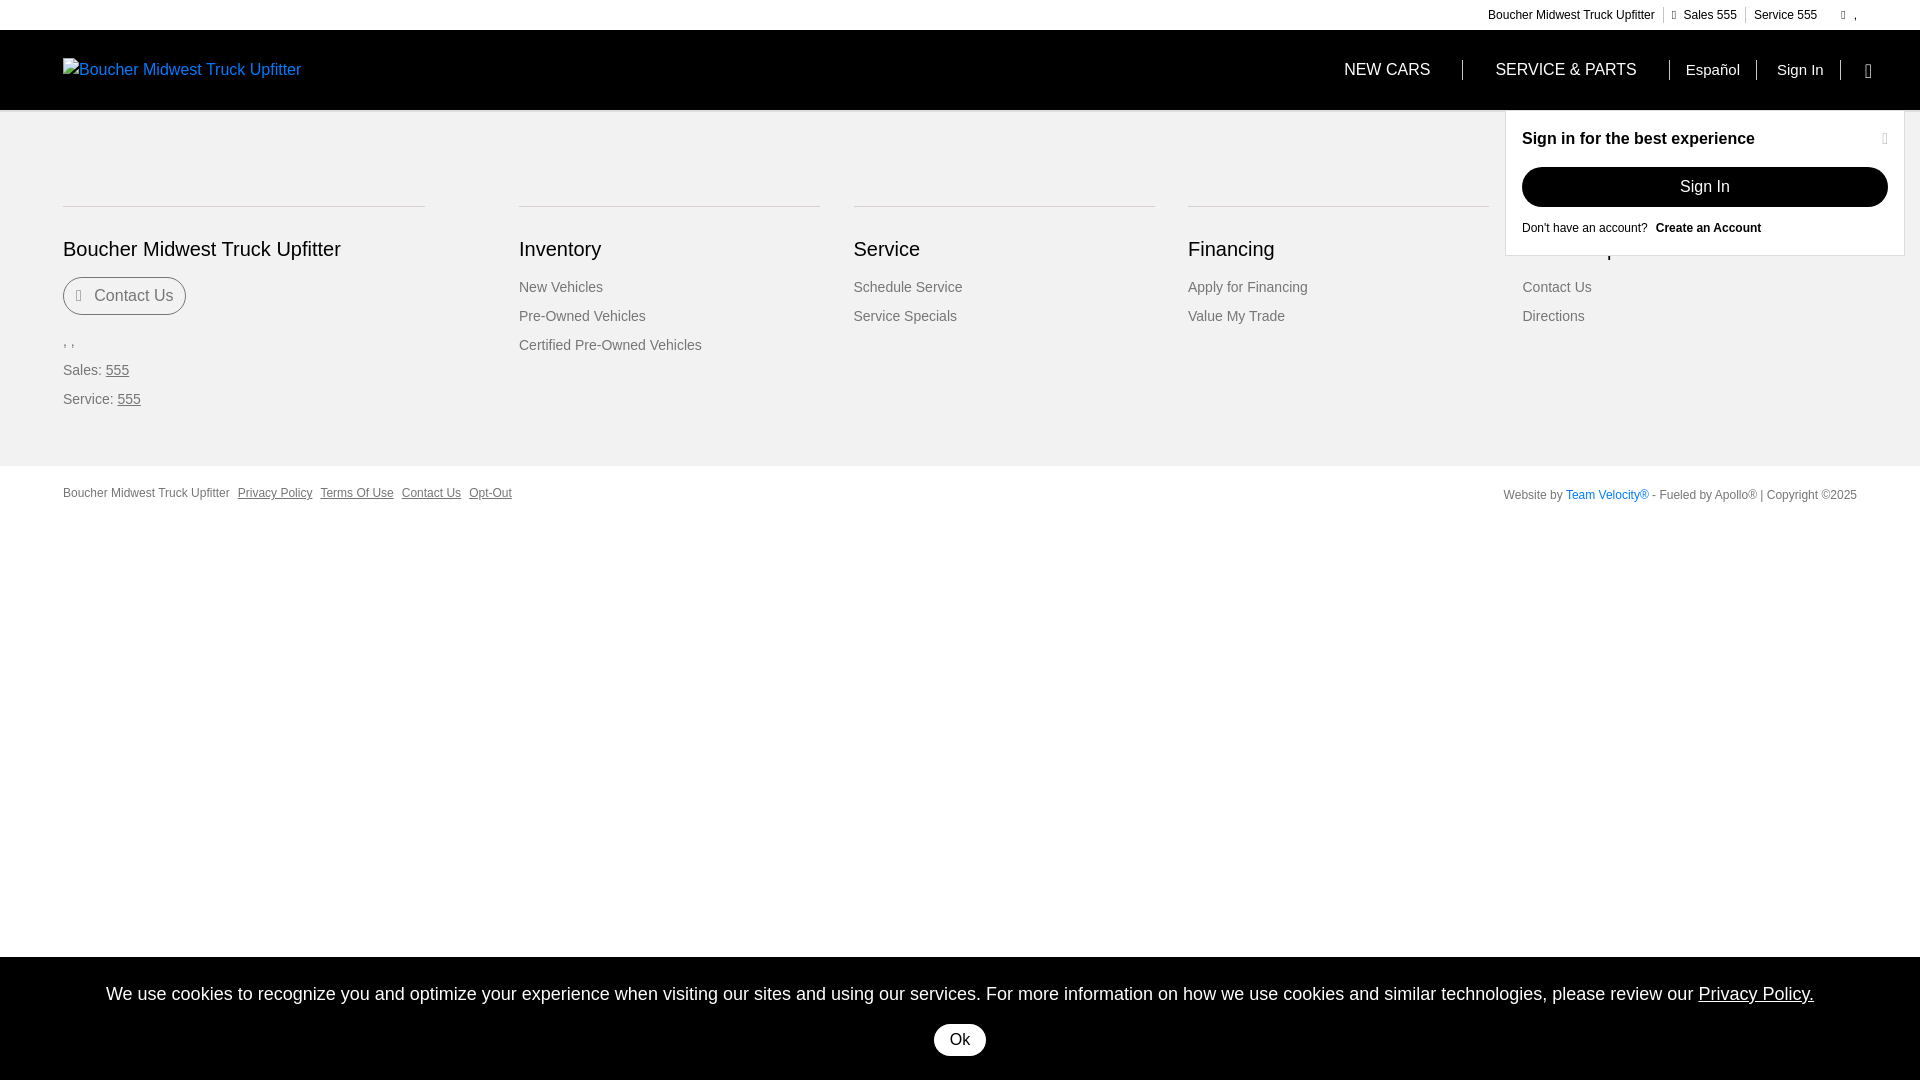1920x1080 pixels.
Task: Open New Vehicles inventory link
Action: [560, 287]
